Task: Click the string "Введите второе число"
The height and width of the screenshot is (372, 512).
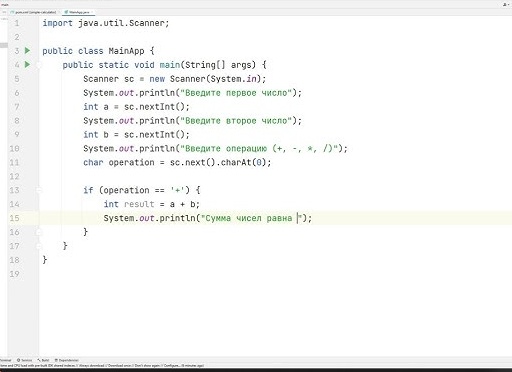Action: [x=236, y=121]
